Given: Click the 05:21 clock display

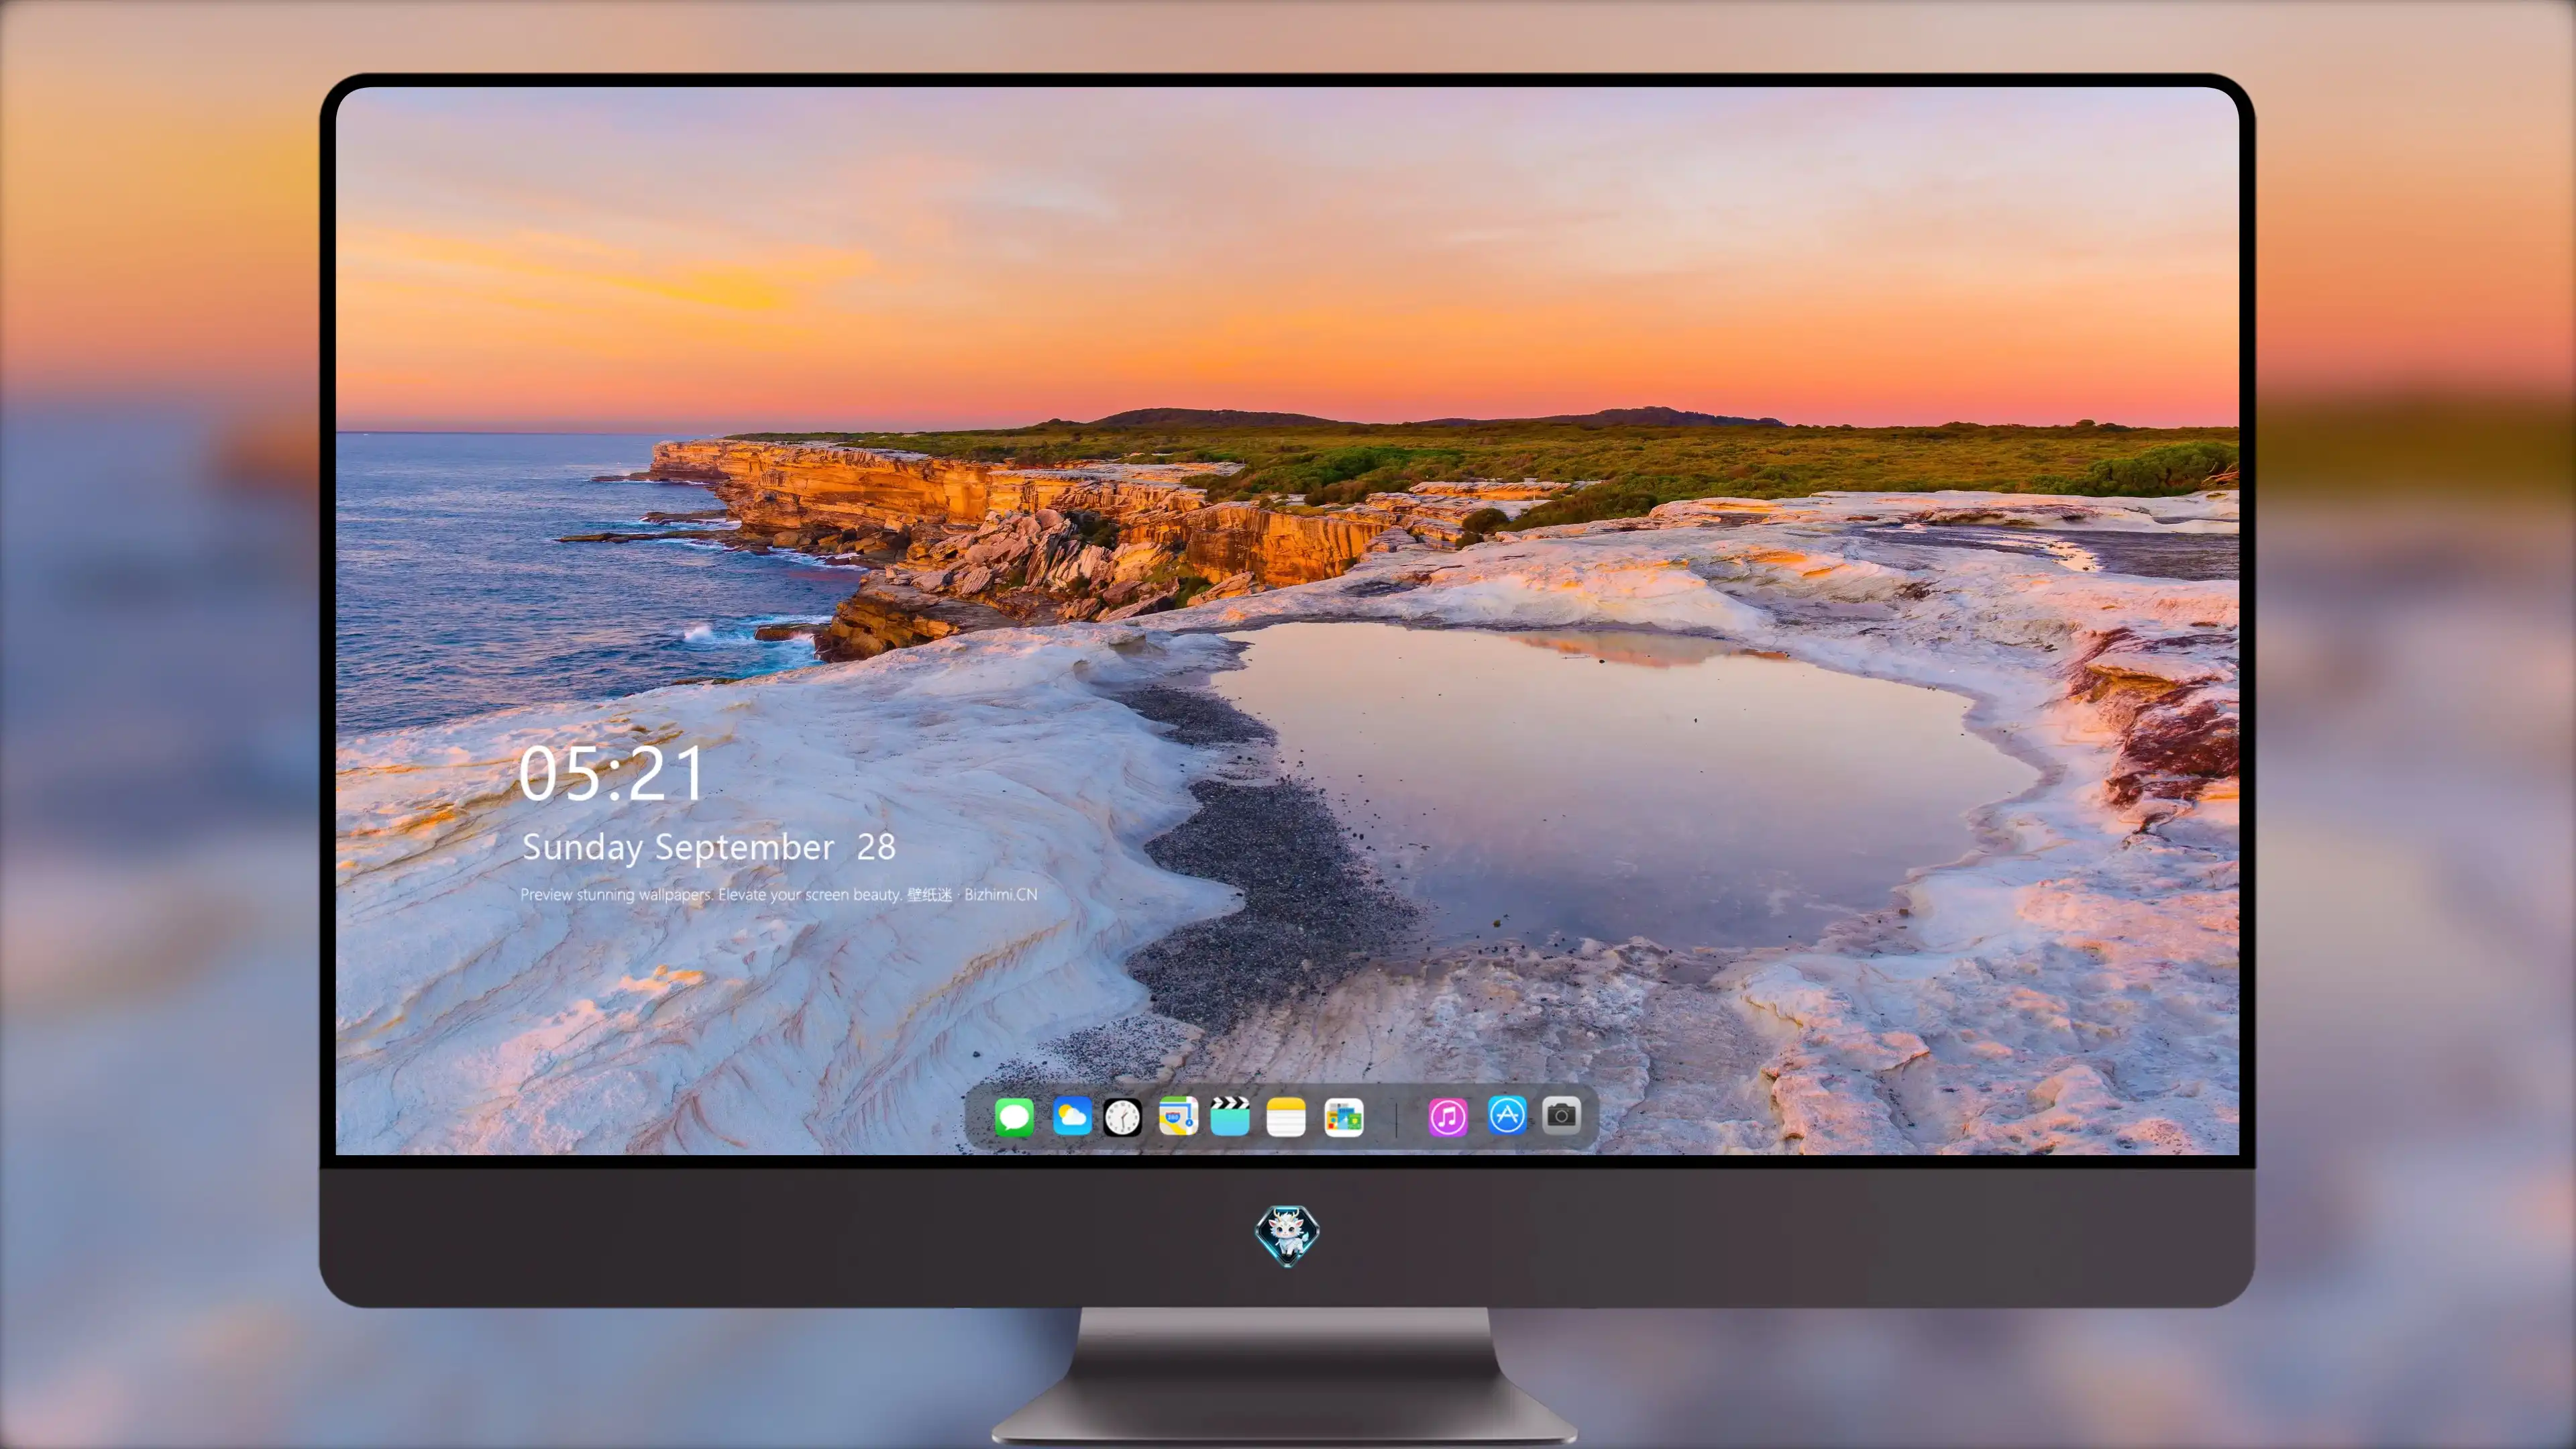Looking at the screenshot, I should pos(611,773).
